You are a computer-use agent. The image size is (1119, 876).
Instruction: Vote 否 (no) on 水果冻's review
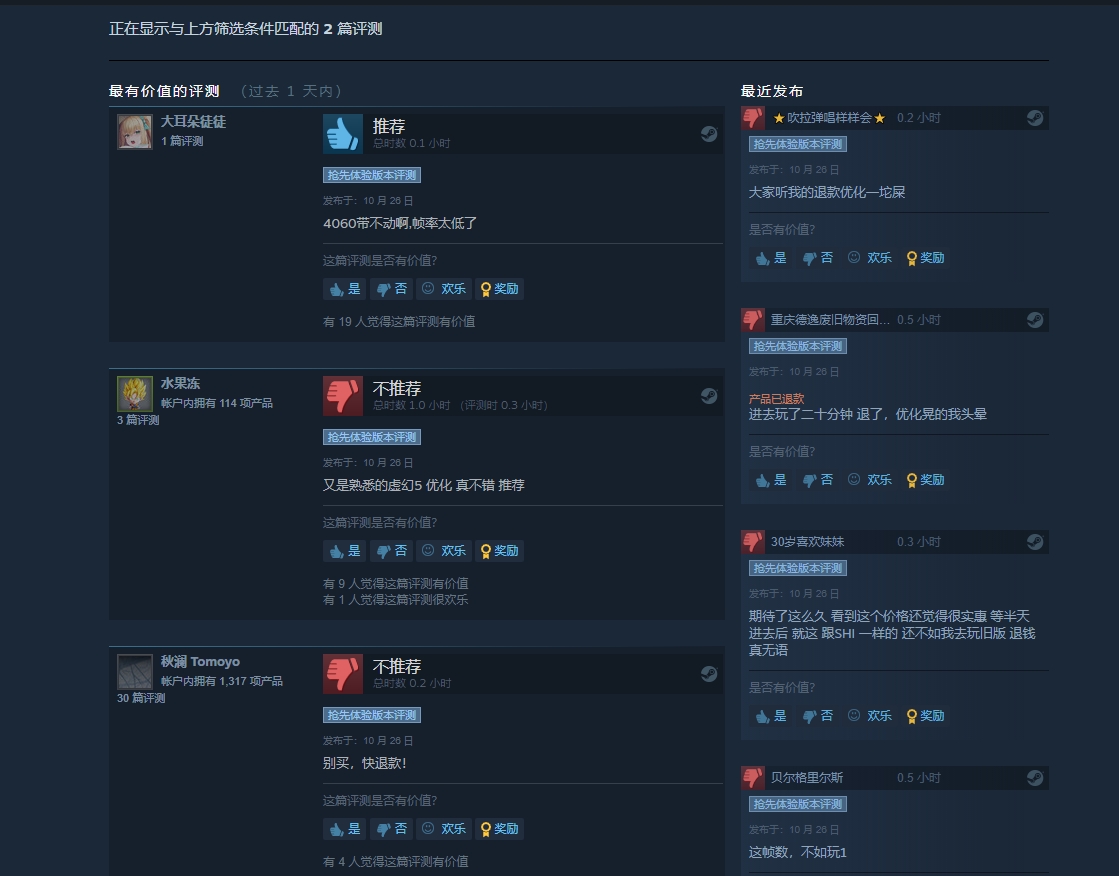pyautogui.click(x=392, y=550)
